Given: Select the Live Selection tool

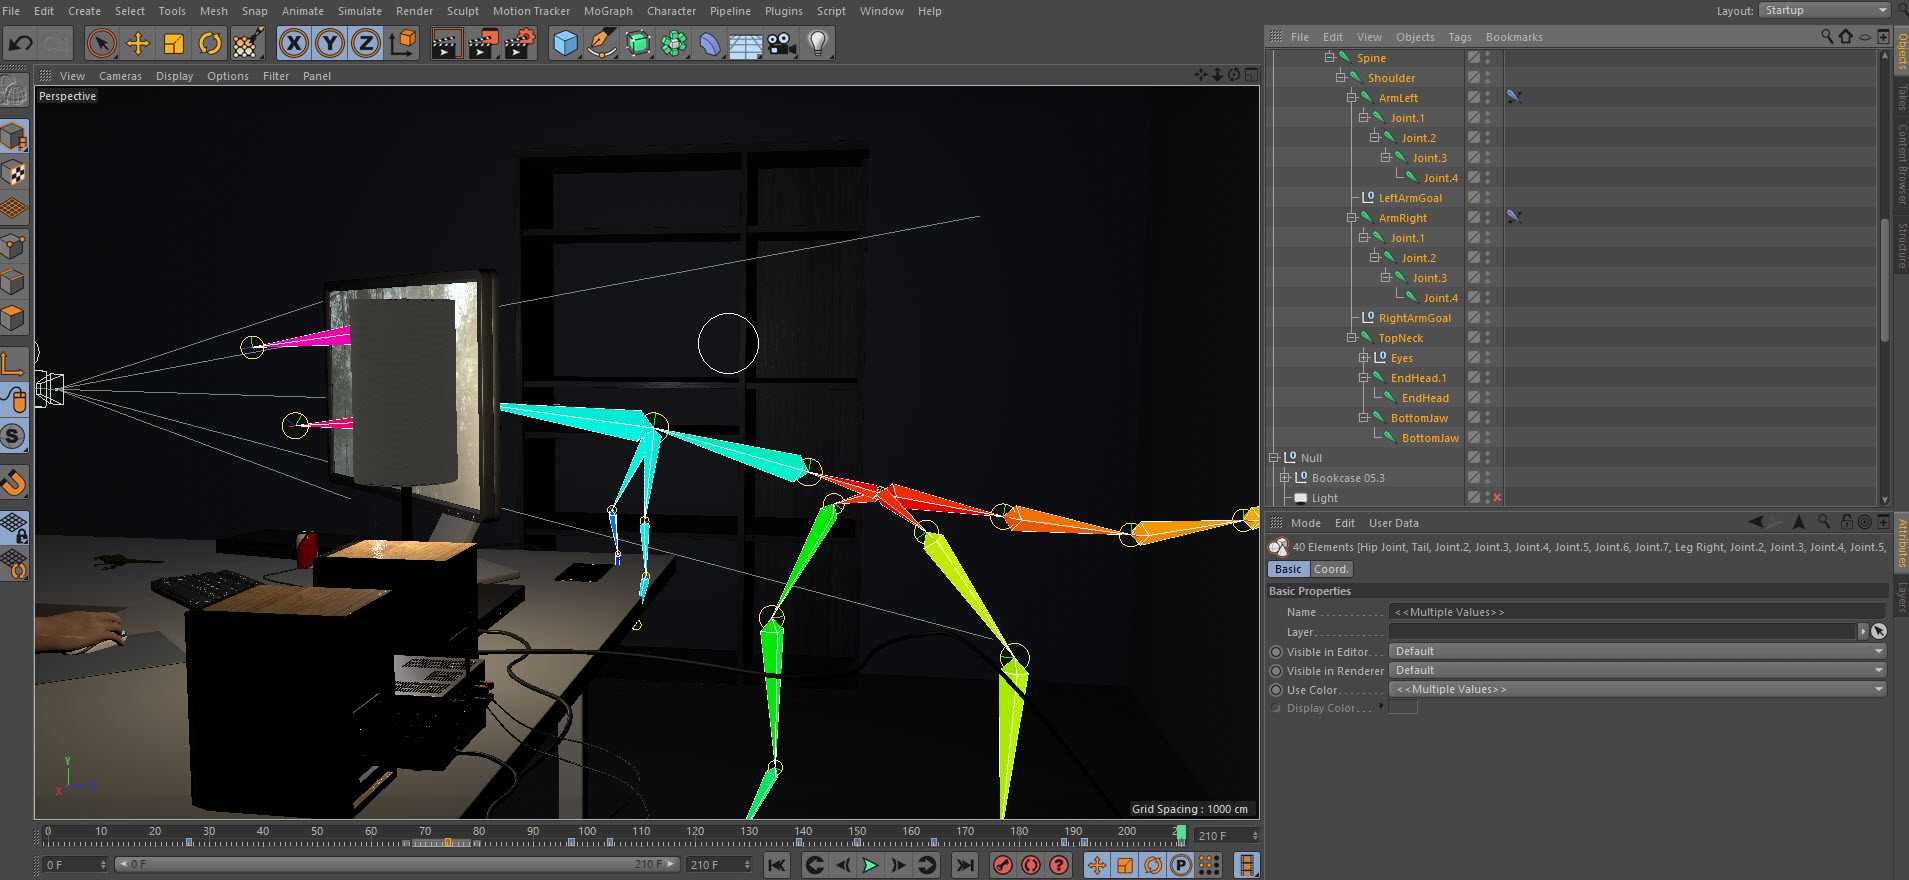Looking at the screenshot, I should tap(101, 43).
